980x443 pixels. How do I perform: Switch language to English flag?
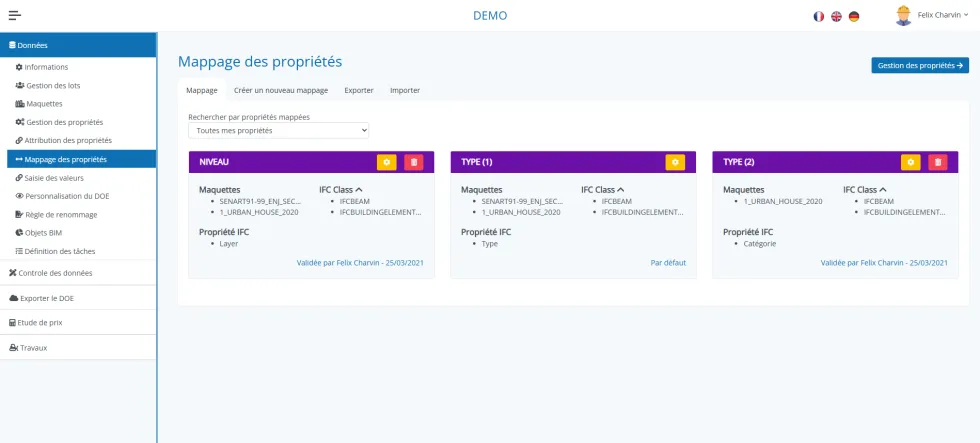point(836,16)
